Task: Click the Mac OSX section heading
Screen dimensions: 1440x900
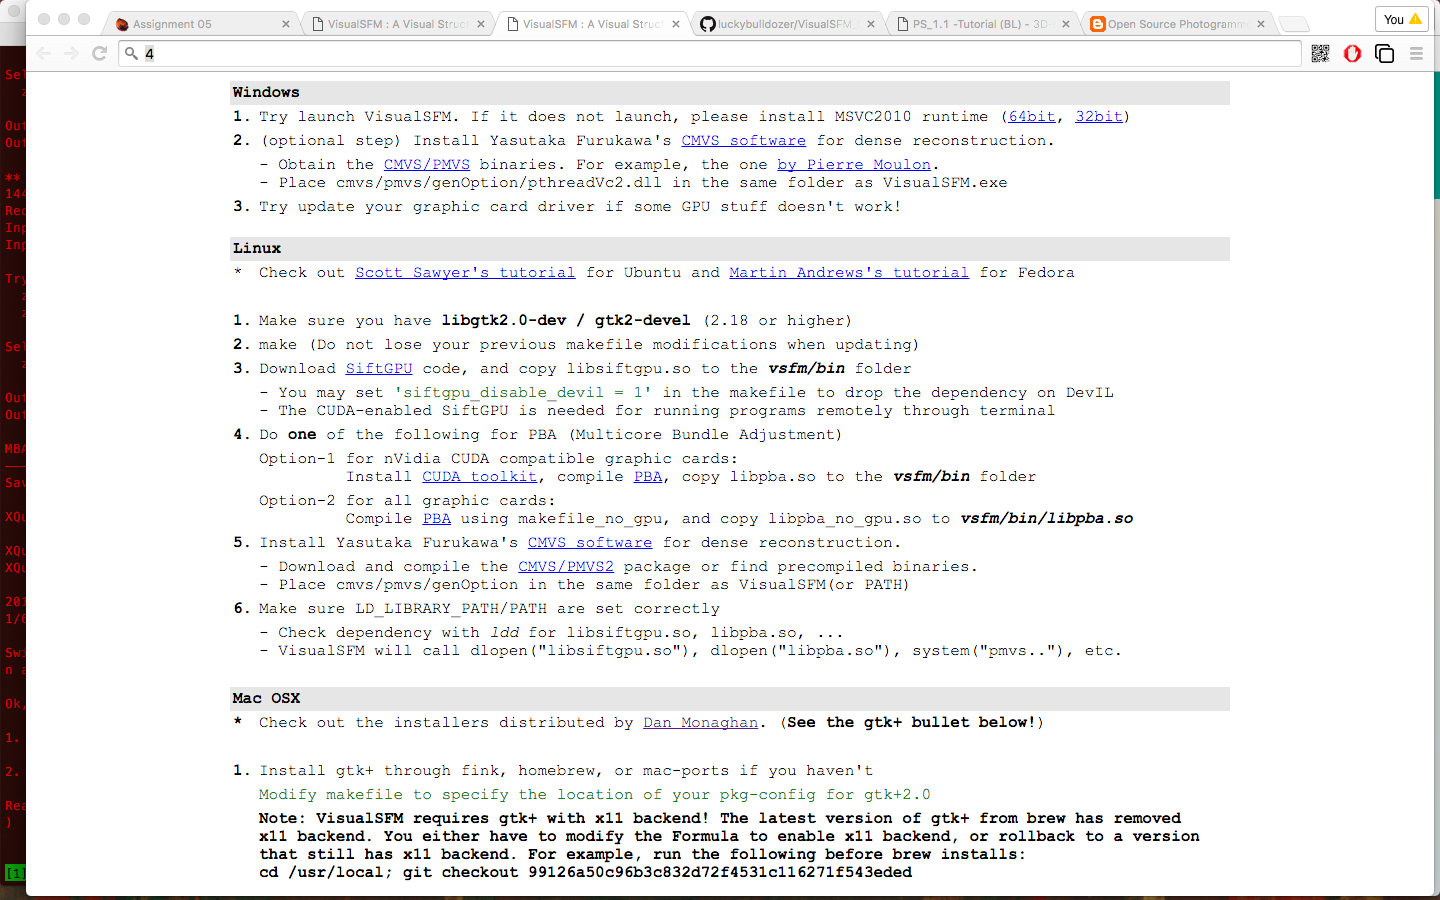Action: tap(266, 699)
